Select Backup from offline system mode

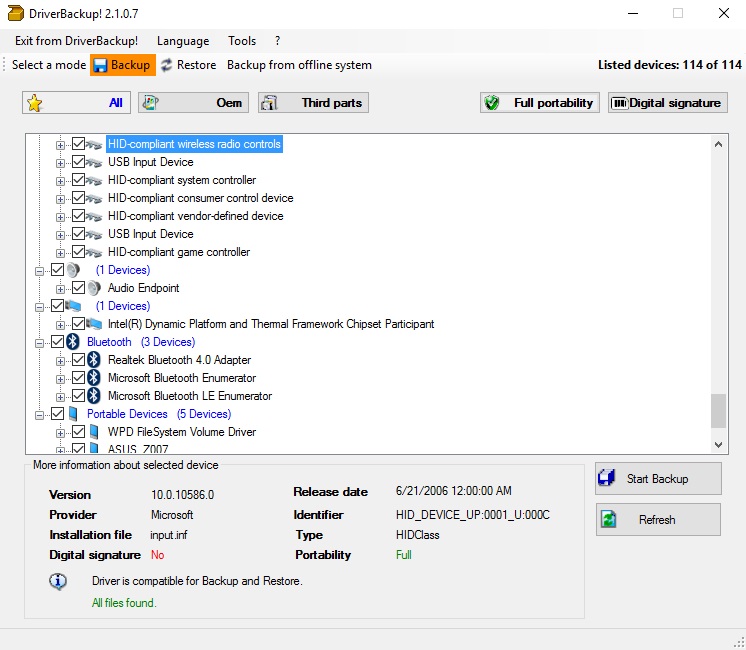click(299, 65)
